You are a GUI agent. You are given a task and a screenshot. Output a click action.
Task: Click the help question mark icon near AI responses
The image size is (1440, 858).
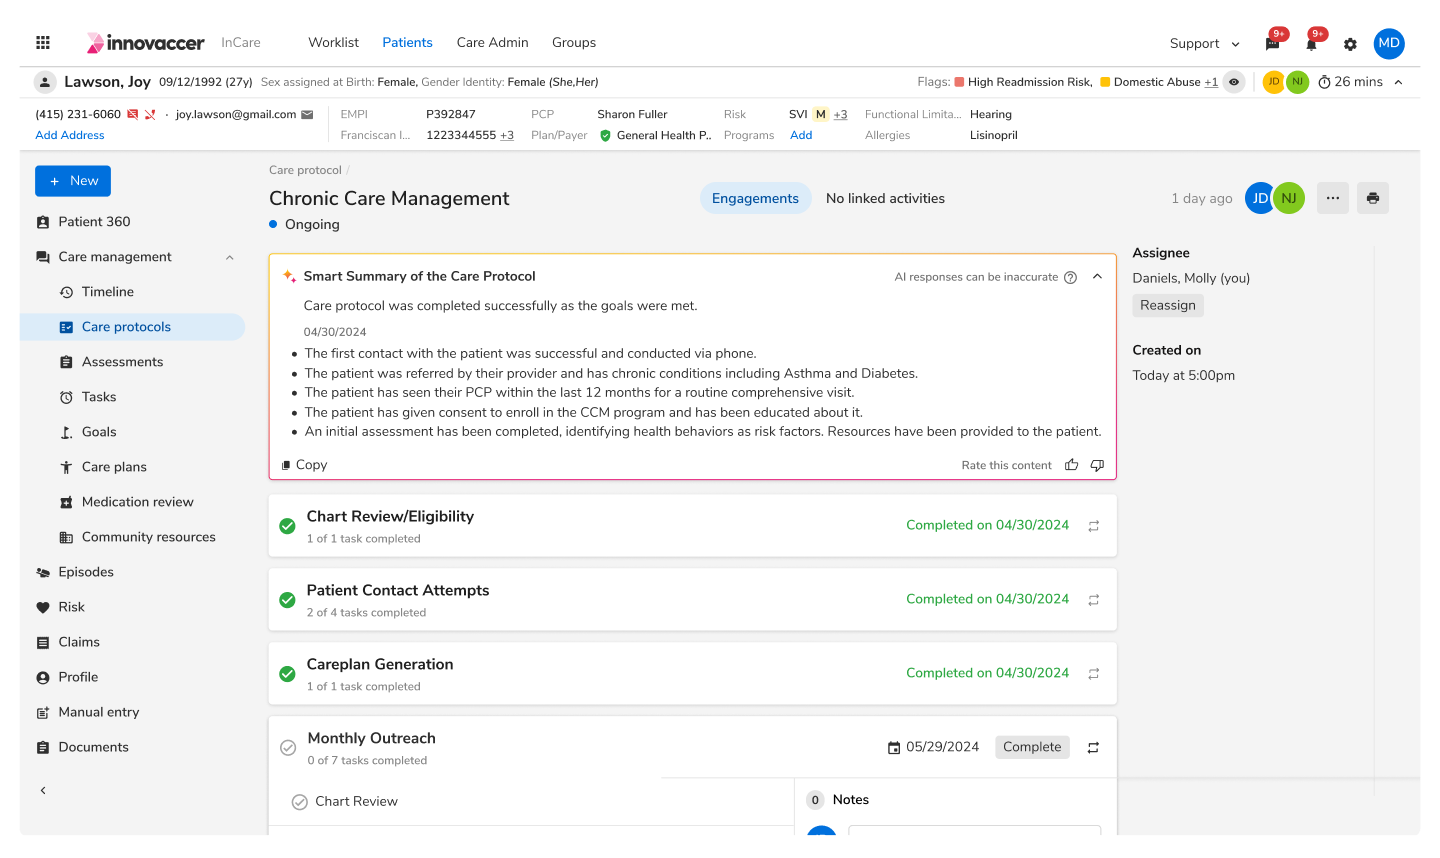point(1070,277)
